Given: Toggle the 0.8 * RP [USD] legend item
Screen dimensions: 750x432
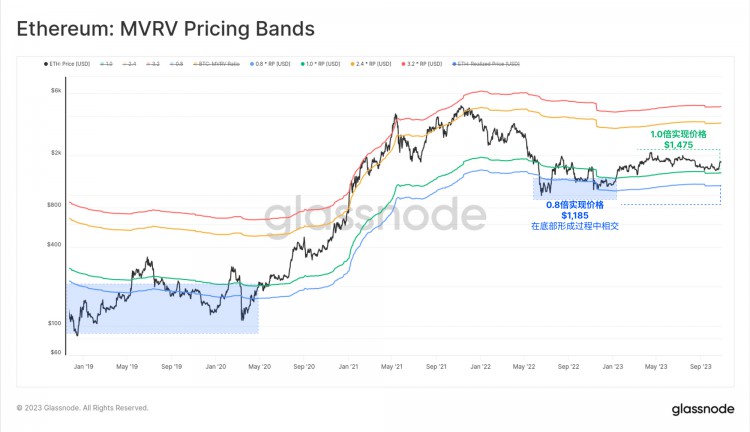Looking at the screenshot, I should [270, 64].
